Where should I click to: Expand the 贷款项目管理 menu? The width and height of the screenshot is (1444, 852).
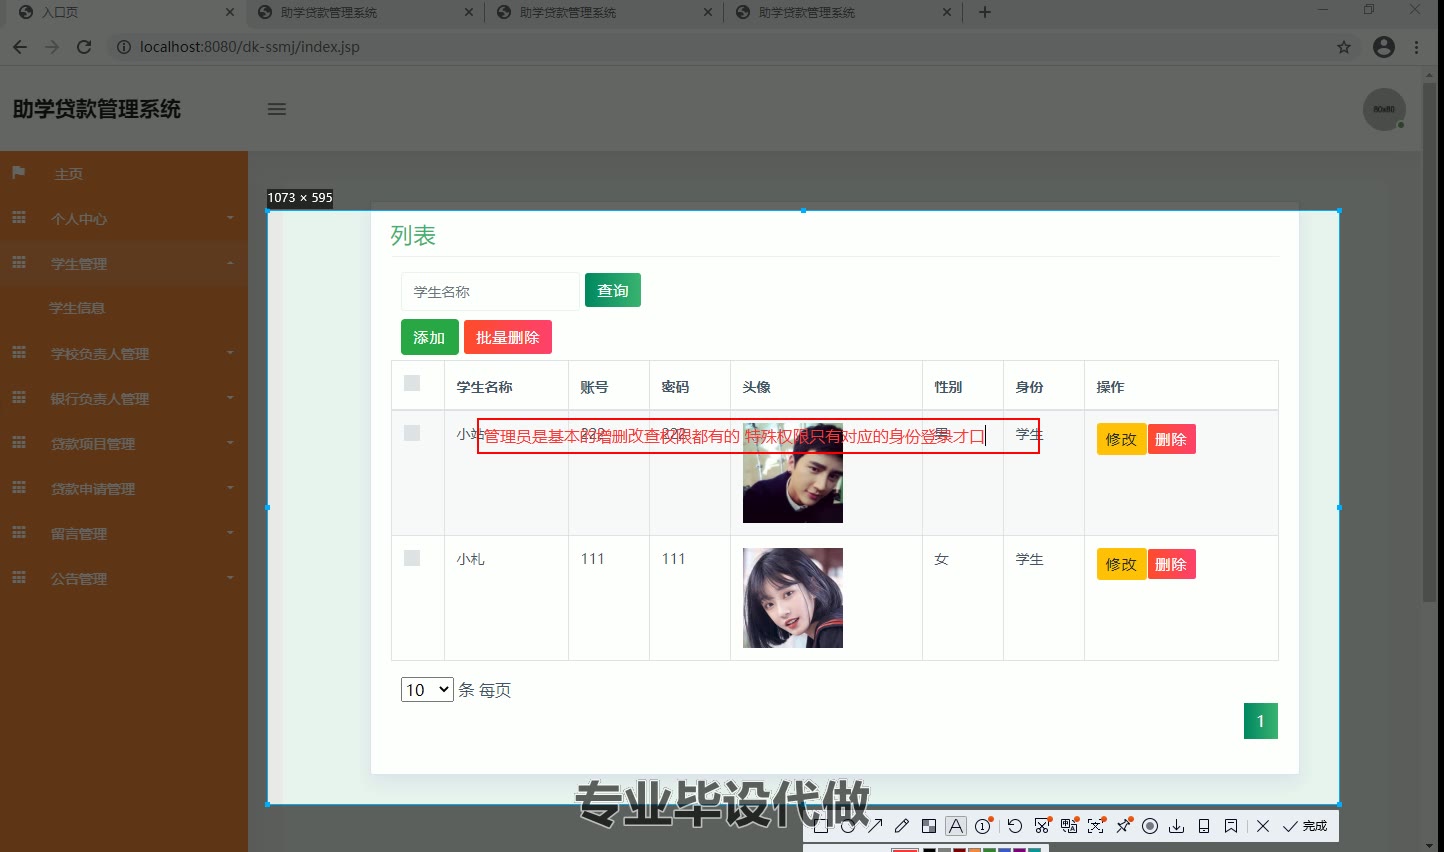pyautogui.click(x=124, y=443)
